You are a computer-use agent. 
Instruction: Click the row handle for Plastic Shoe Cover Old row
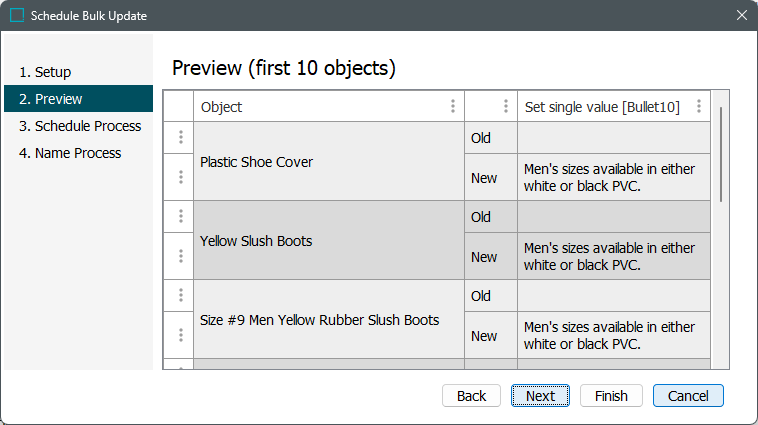coord(180,138)
